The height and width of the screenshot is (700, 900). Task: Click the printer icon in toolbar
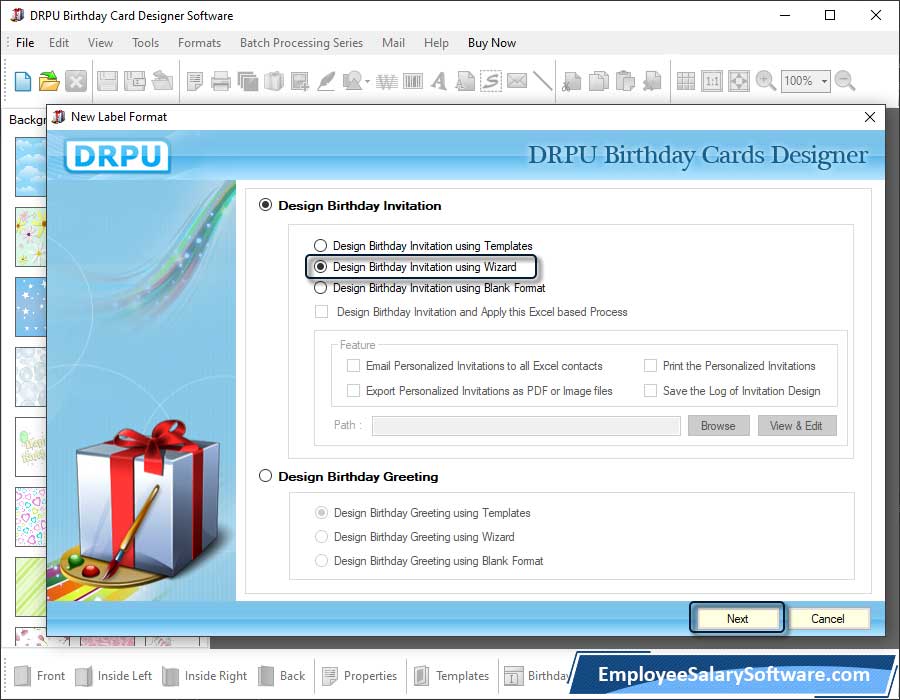[221, 81]
